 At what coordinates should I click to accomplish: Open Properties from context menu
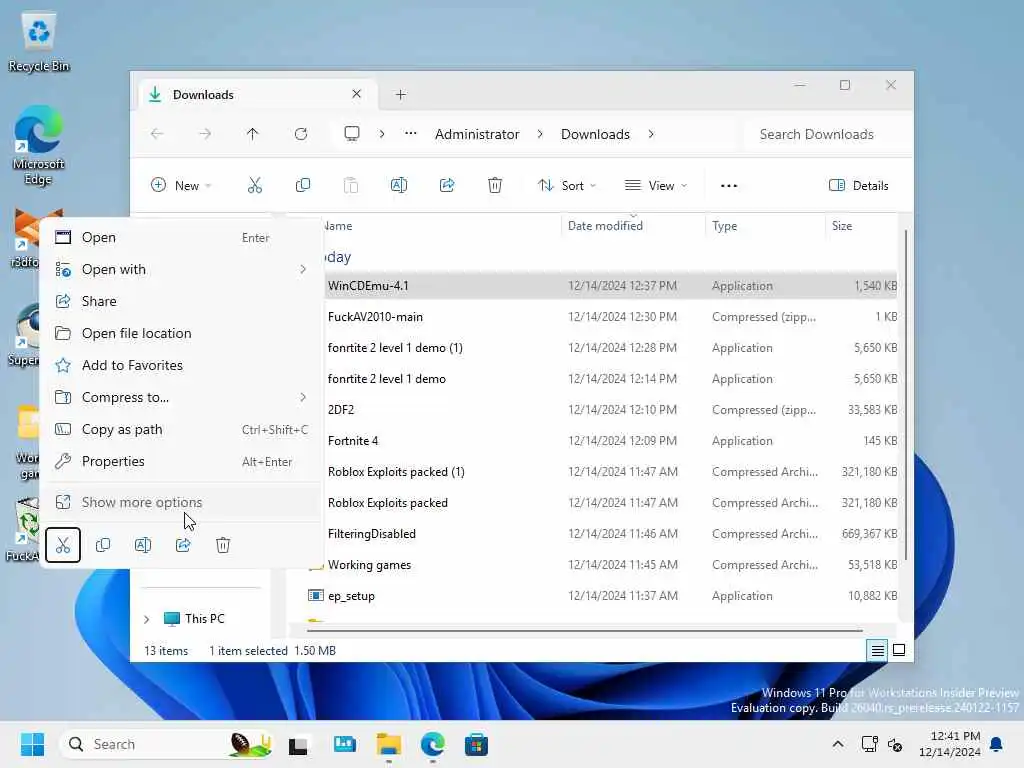(182, 461)
